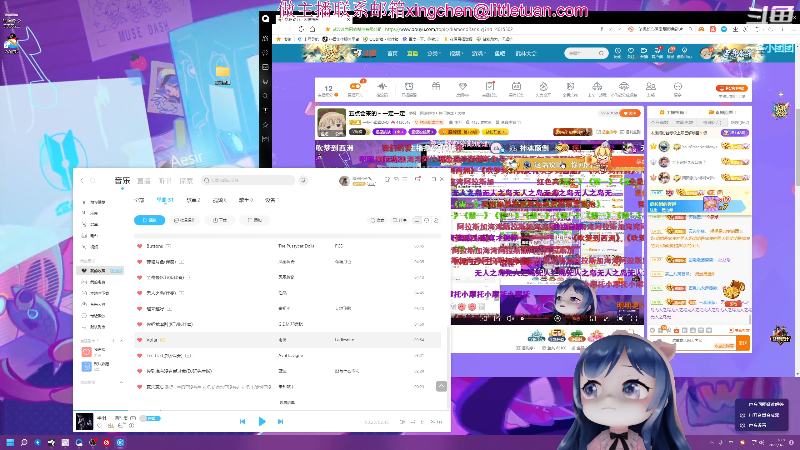Collapse the lower sidebar playlists section chevron
This screenshot has height=450, width=800.
coord(121,382)
